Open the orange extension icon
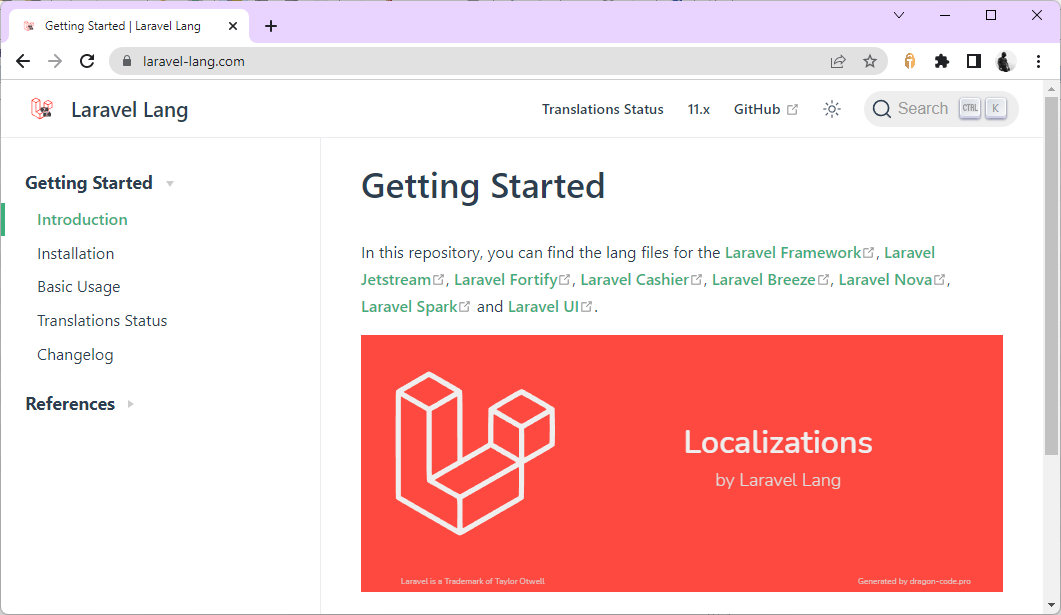 coord(909,62)
